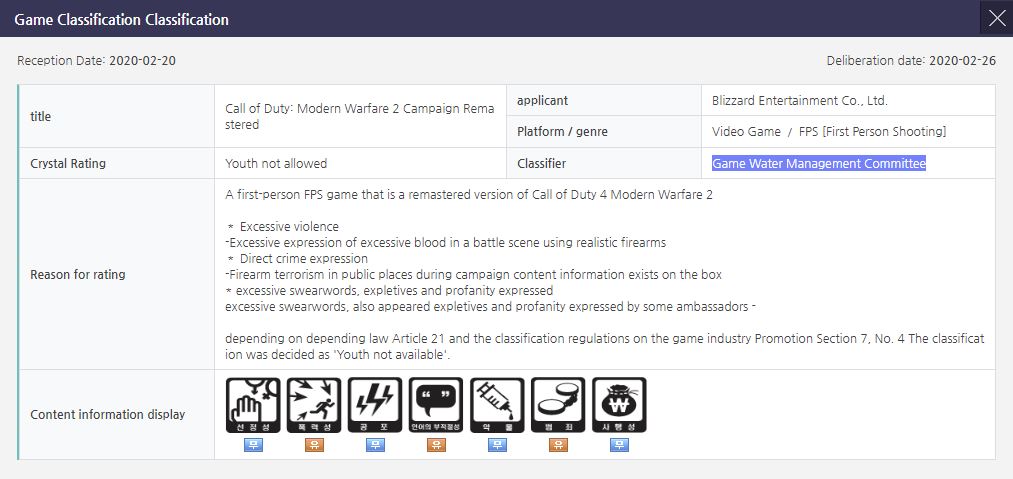Click highlighted Game Water Management Committee text
This screenshot has height=479, width=1013.
pos(818,163)
